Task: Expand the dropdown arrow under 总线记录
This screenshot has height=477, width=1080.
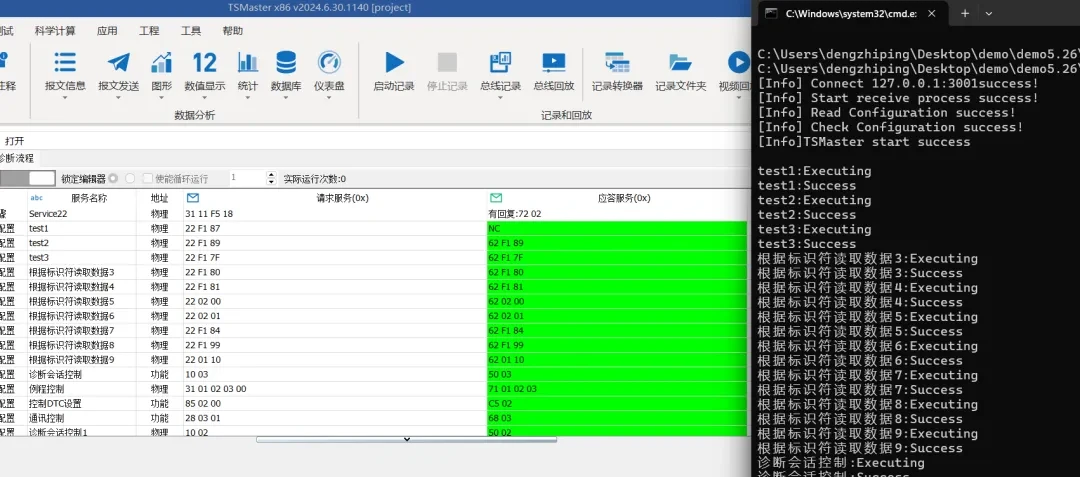Action: tap(501, 98)
